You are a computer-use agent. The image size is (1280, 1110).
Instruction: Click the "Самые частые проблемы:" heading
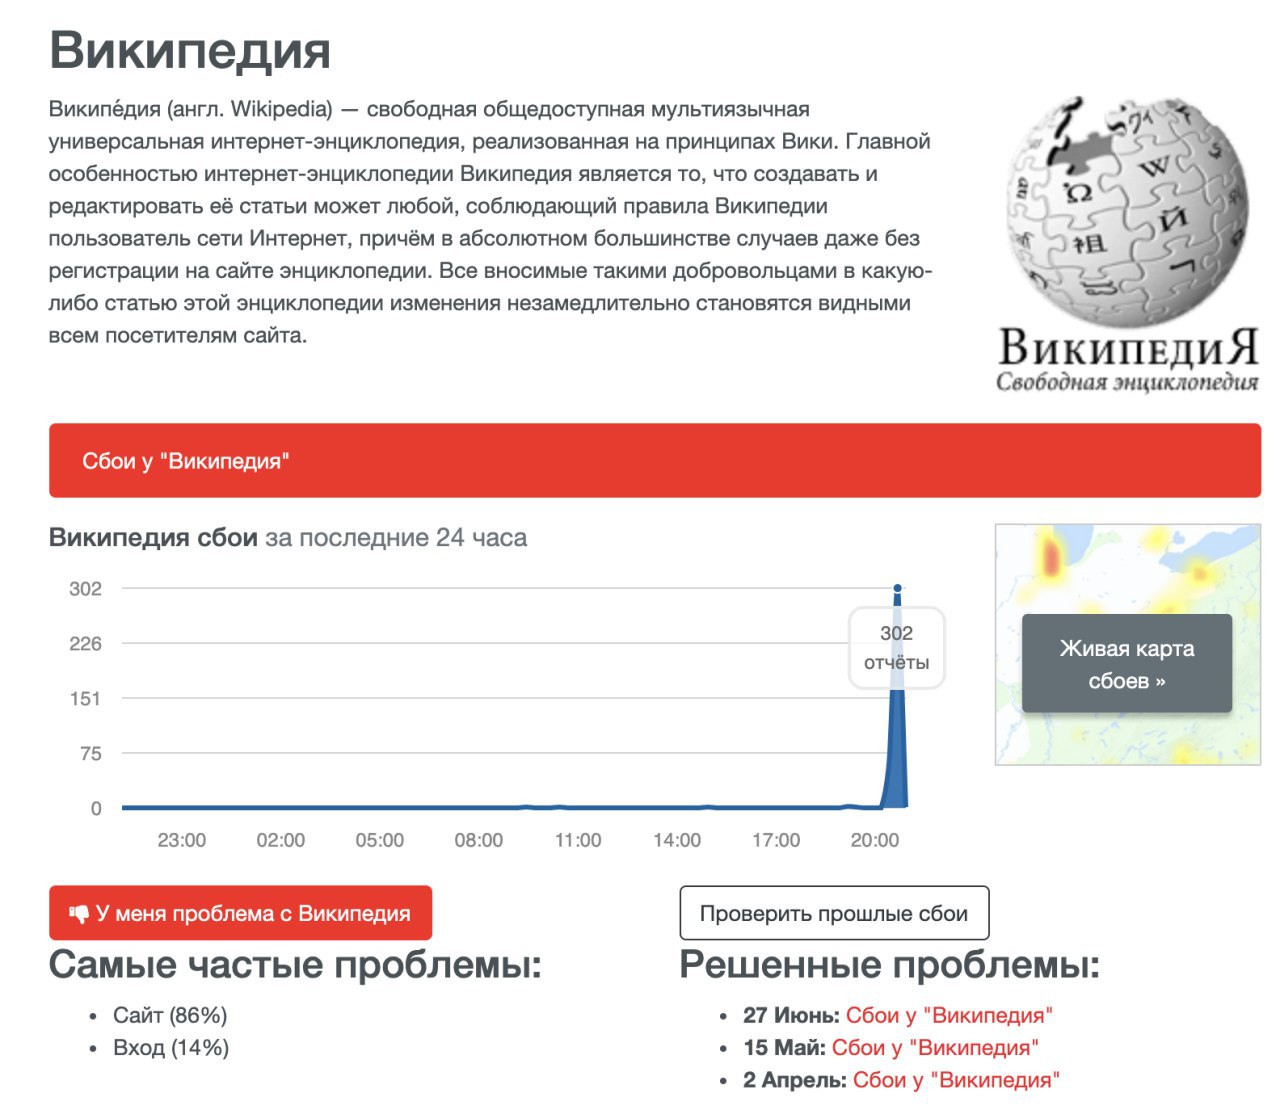[x=295, y=965]
